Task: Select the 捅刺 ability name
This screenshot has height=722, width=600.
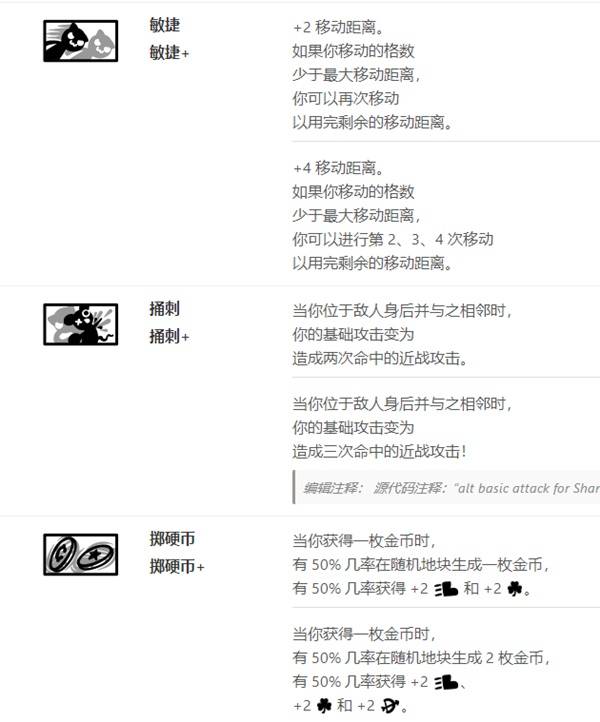Action: [164, 309]
